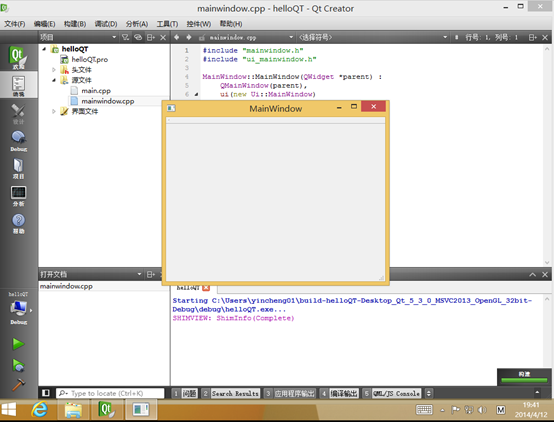
Task: Toggle the sidebar visibility button
Action: tap(46, 393)
